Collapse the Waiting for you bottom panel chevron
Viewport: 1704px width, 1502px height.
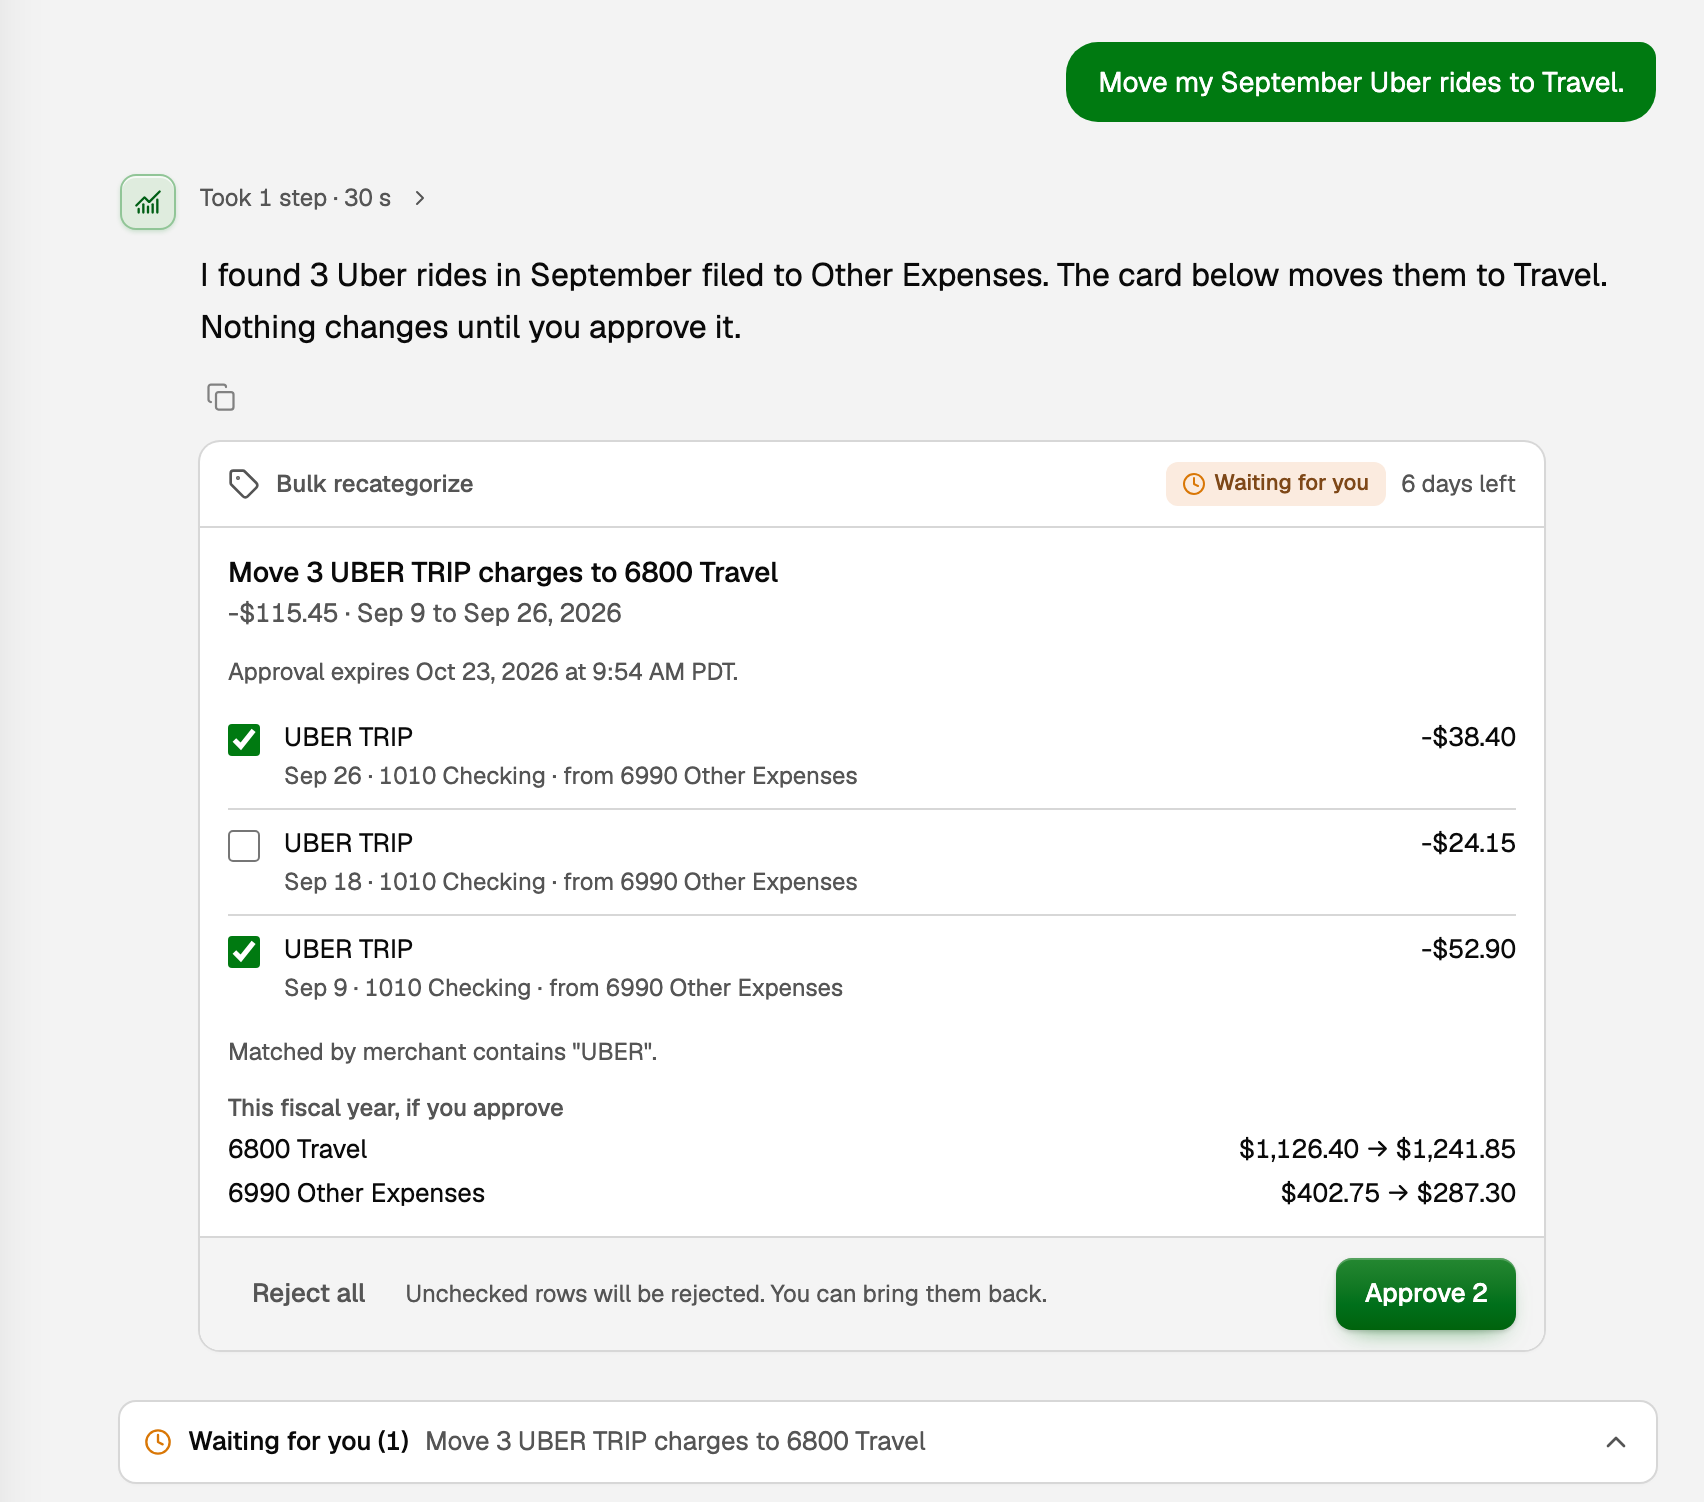tap(1615, 1442)
